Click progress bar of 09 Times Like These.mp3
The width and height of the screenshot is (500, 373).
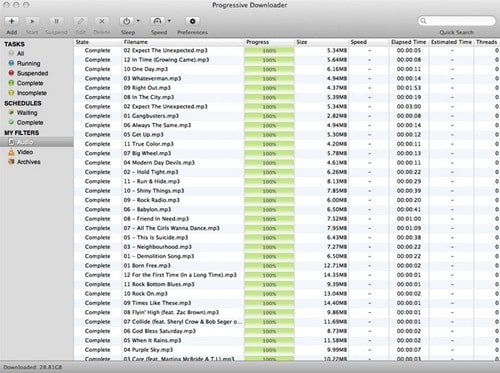coord(269,303)
